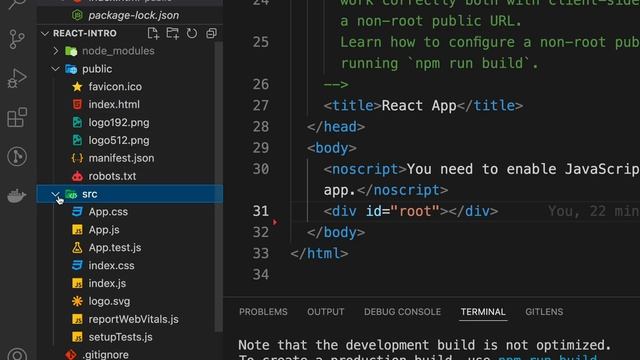
Task: Open App.css file
Action: point(108,212)
